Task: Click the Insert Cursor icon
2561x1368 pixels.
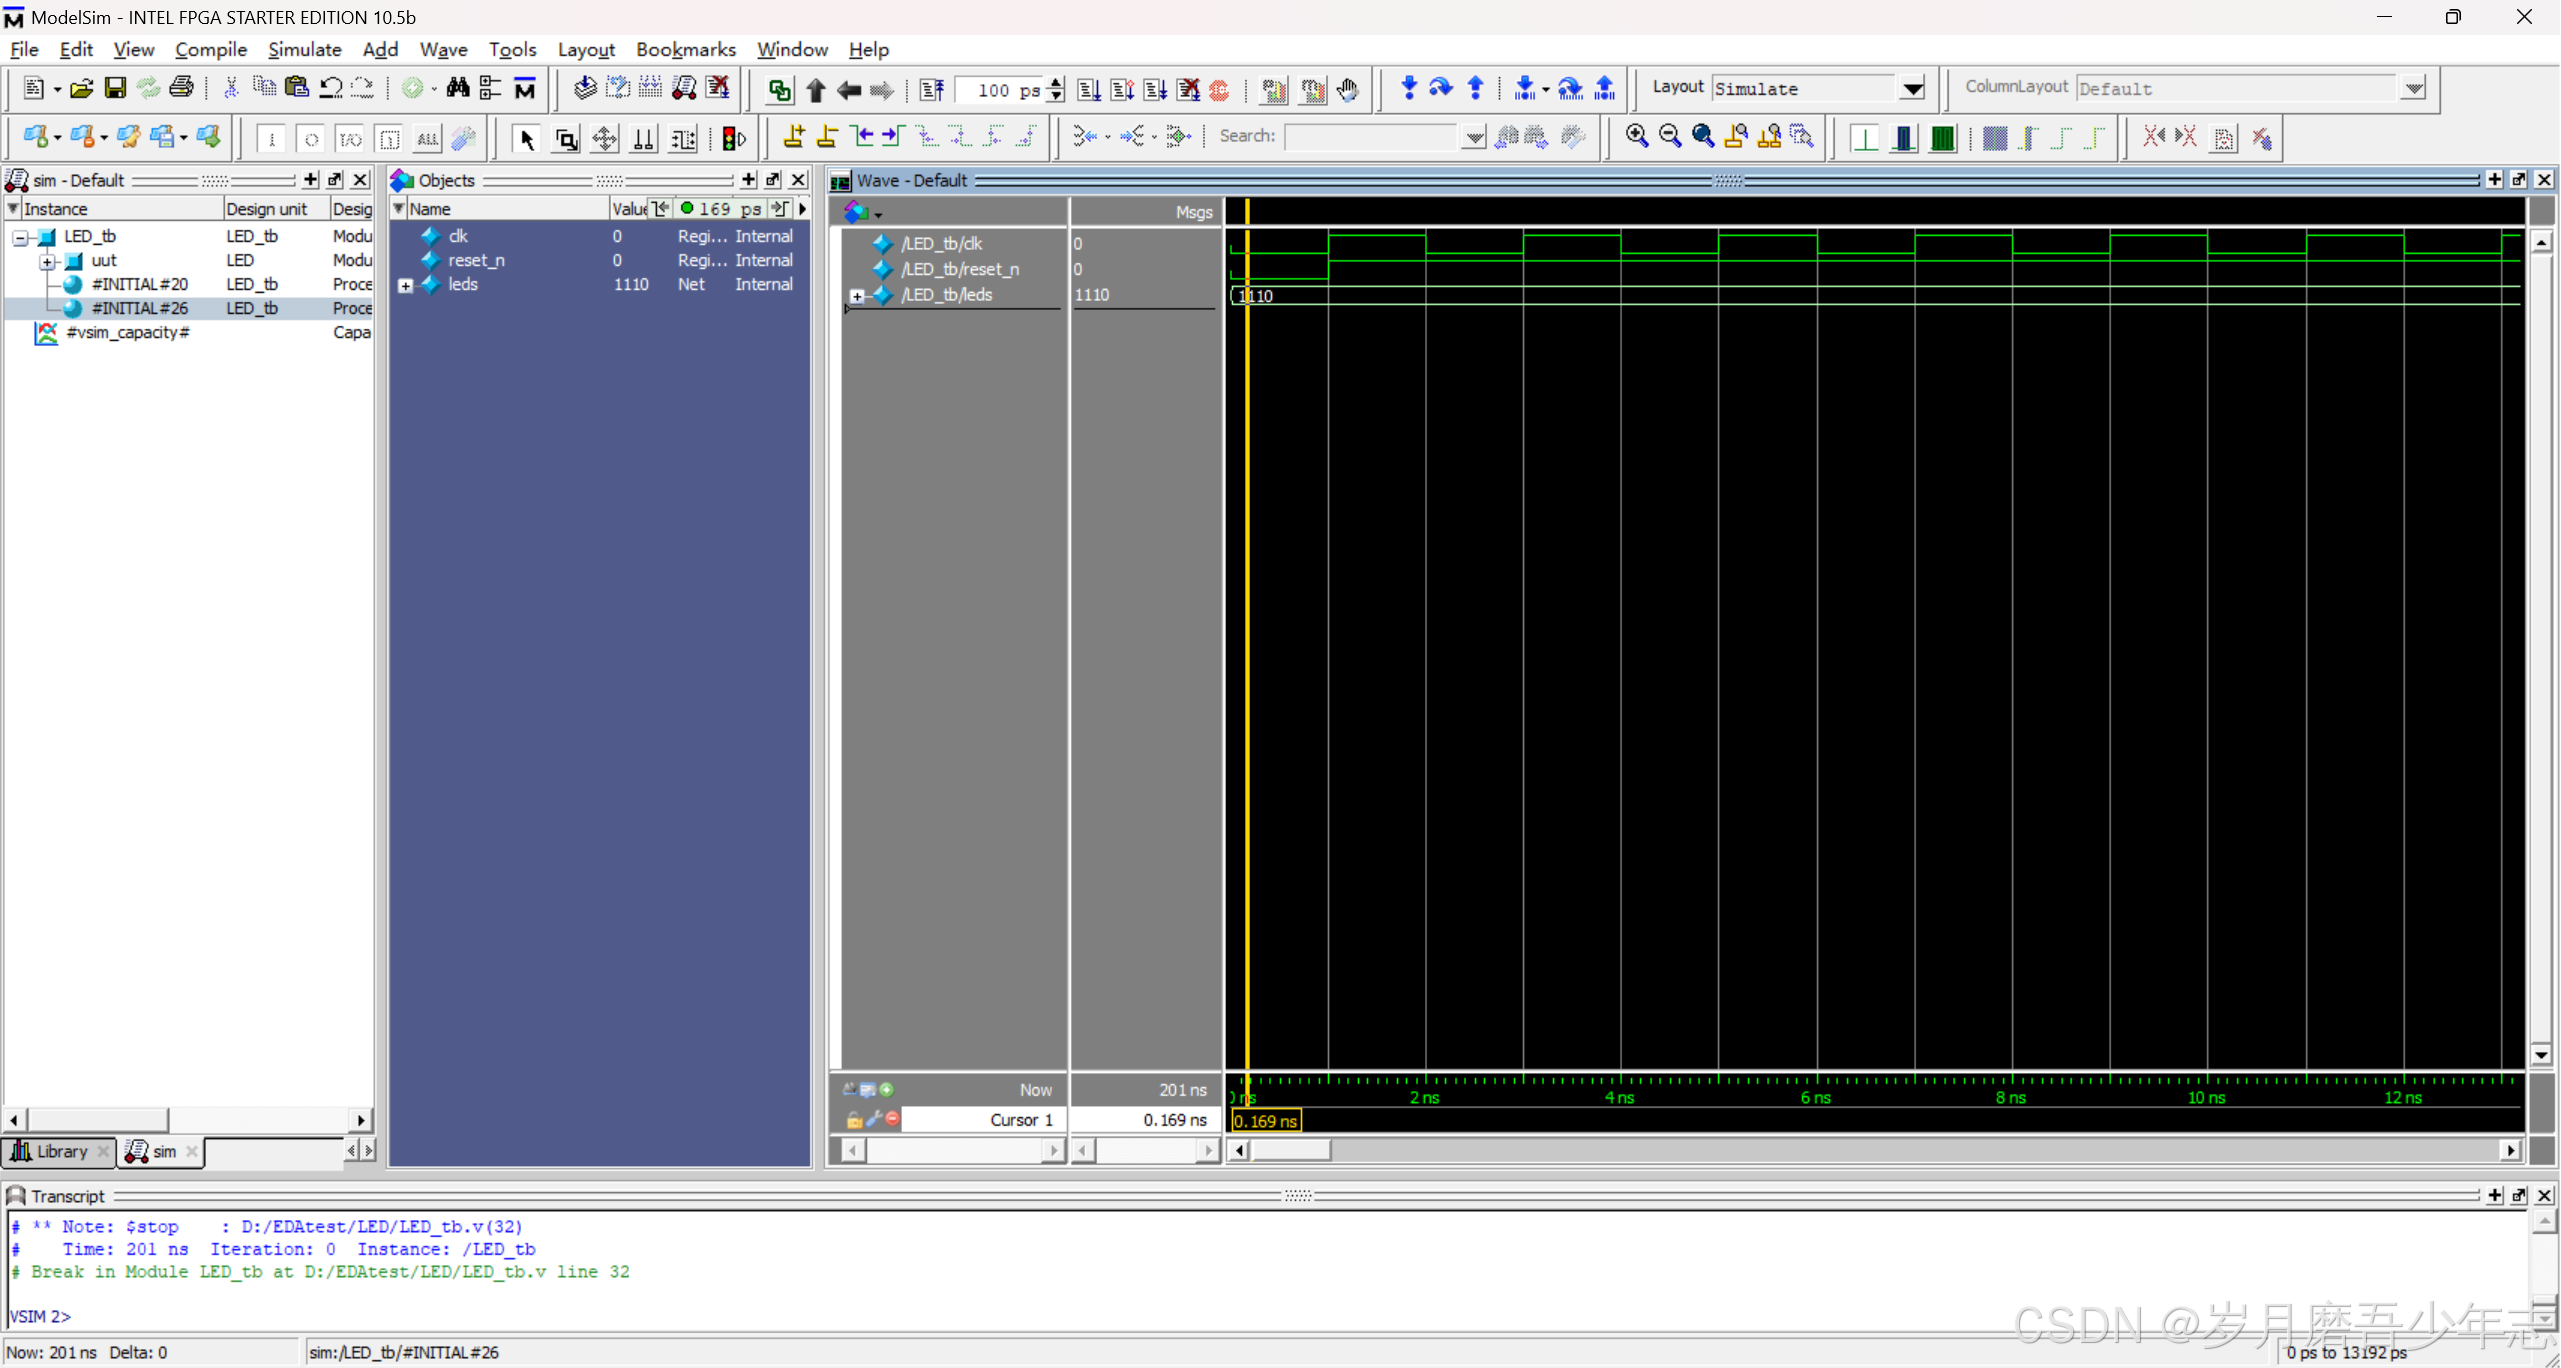Action: (794, 138)
